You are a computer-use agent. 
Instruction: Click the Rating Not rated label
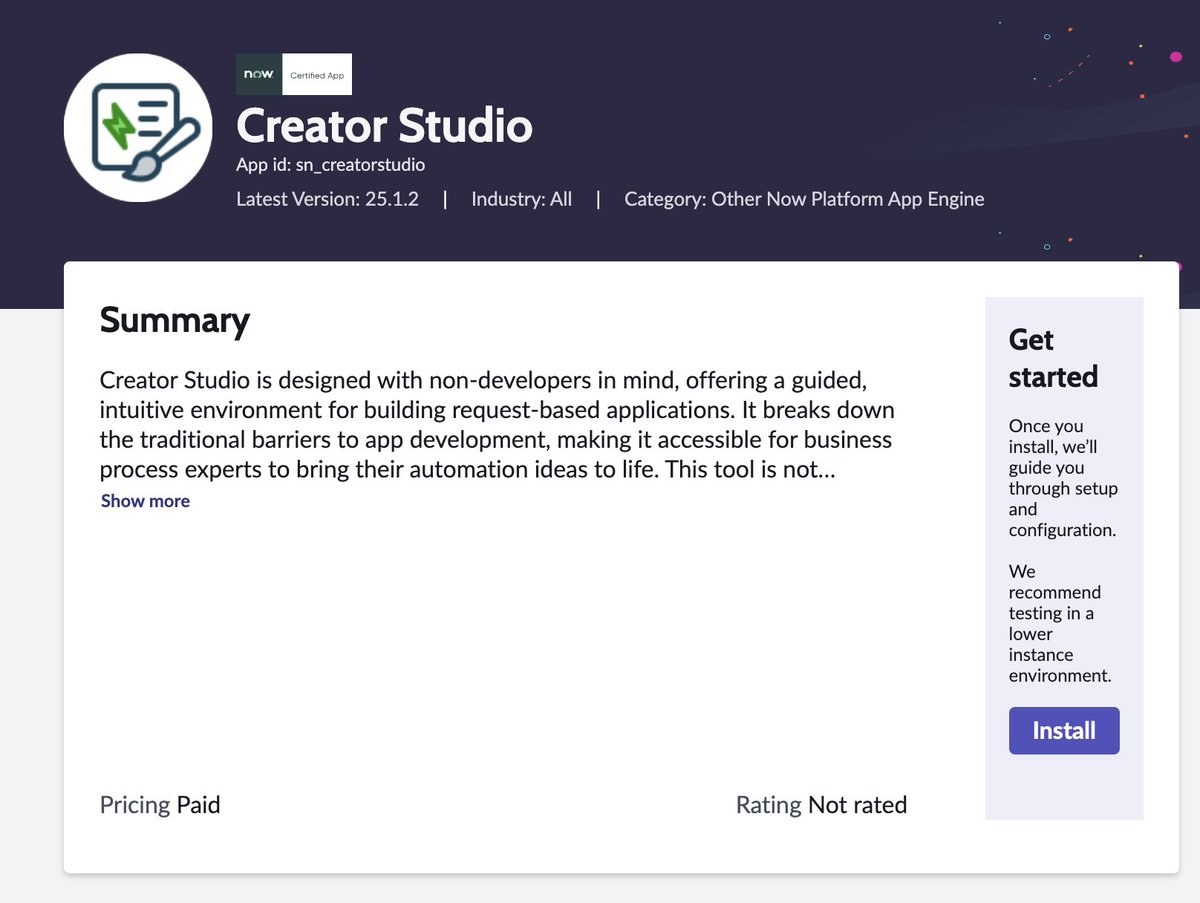821,805
